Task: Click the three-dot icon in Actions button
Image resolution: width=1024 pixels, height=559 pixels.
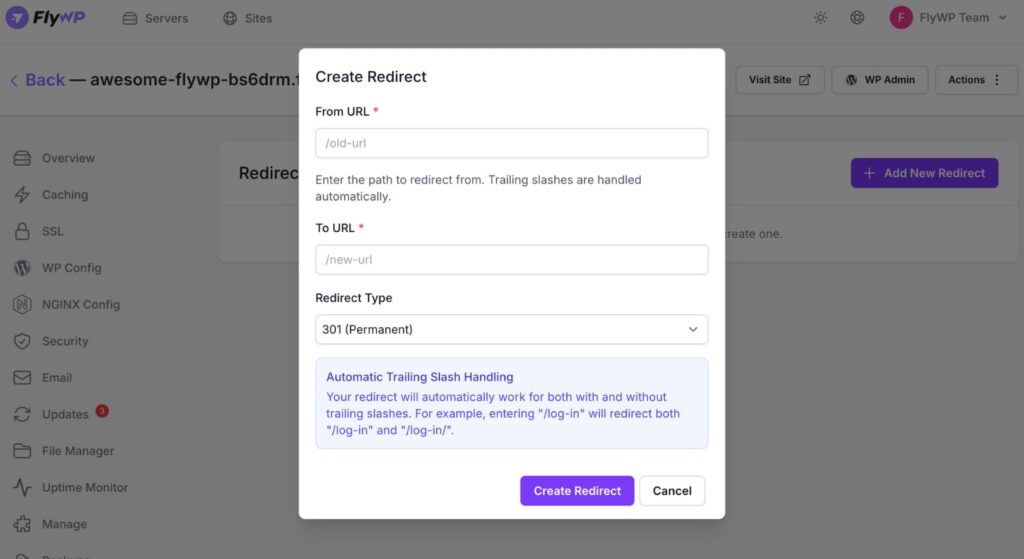Action: 997,80
